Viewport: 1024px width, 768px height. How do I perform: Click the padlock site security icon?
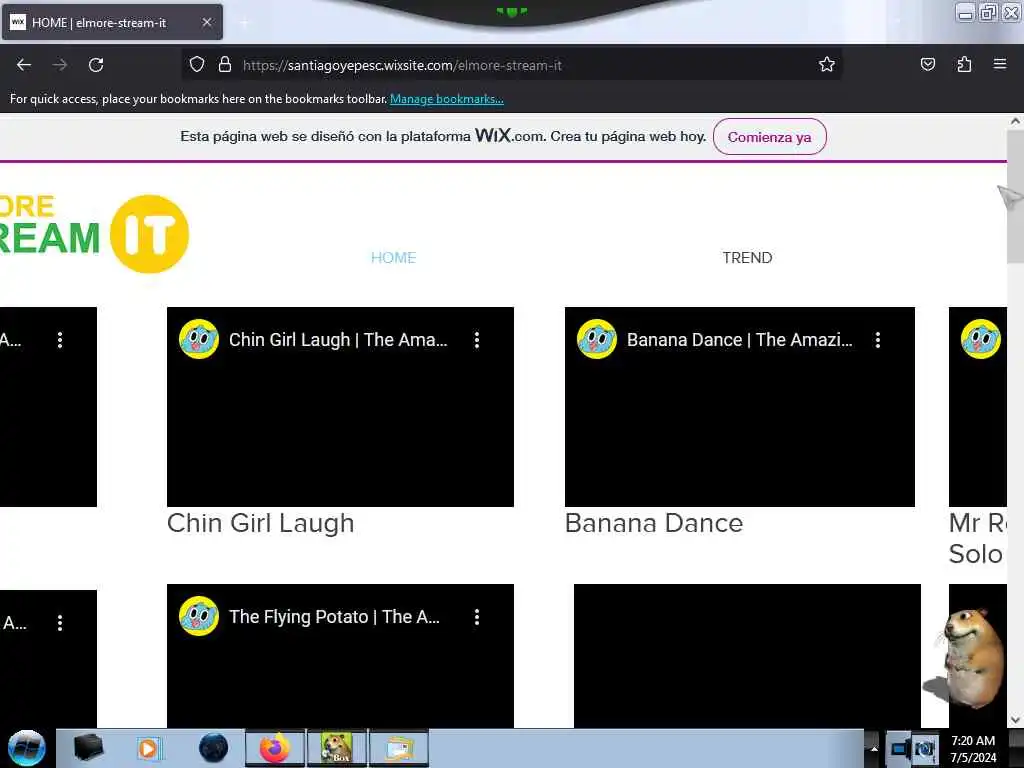click(x=225, y=64)
